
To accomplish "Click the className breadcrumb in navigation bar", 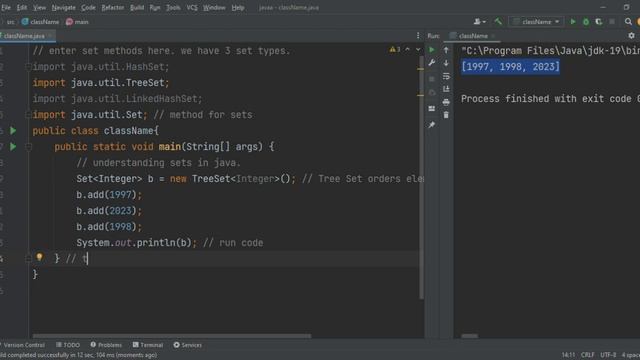I will tap(40, 22).
